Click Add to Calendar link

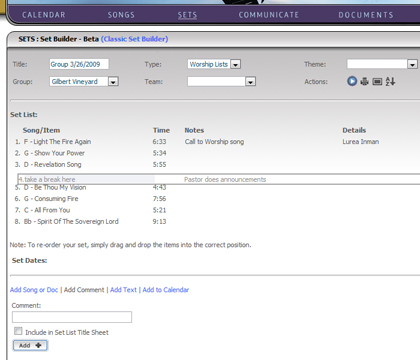[166, 290]
